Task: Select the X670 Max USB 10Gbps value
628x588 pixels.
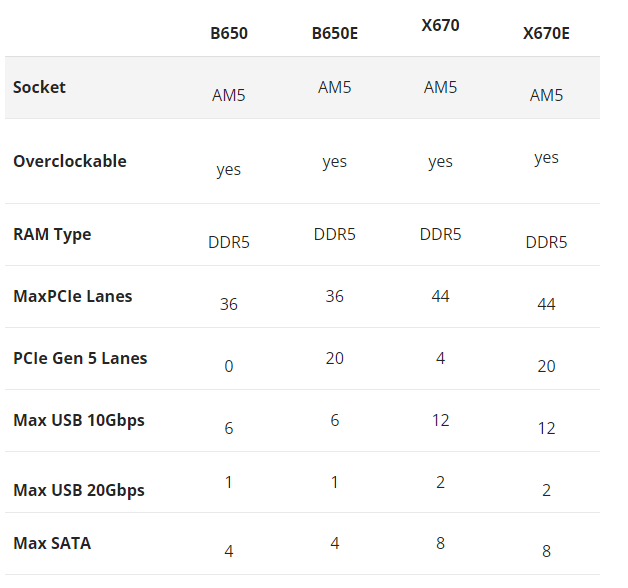Action: pyautogui.click(x=440, y=420)
